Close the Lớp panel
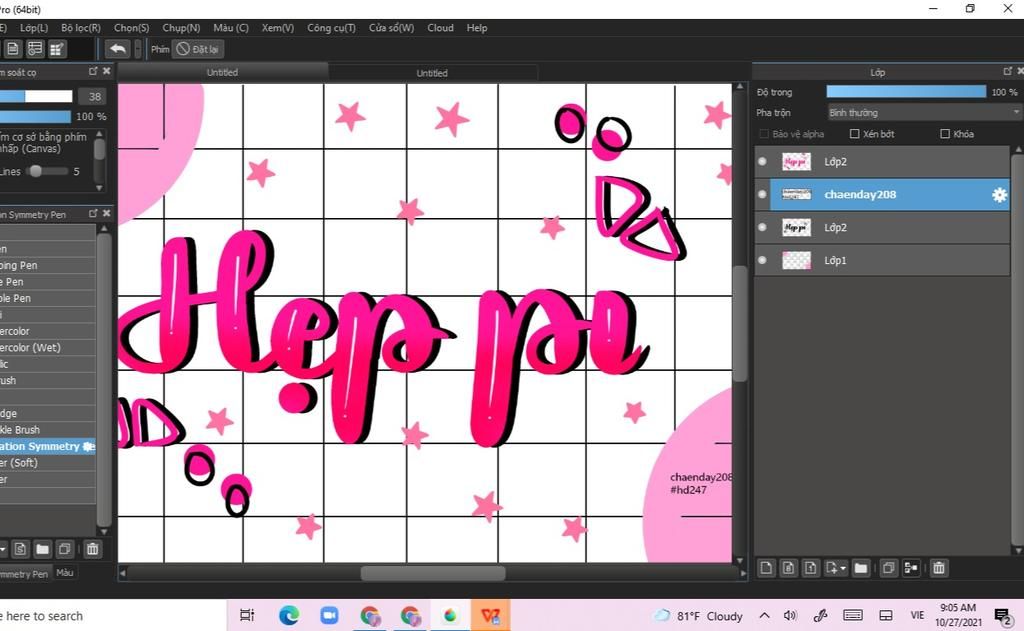Image resolution: width=1024 pixels, height=631 pixels. tap(1019, 71)
